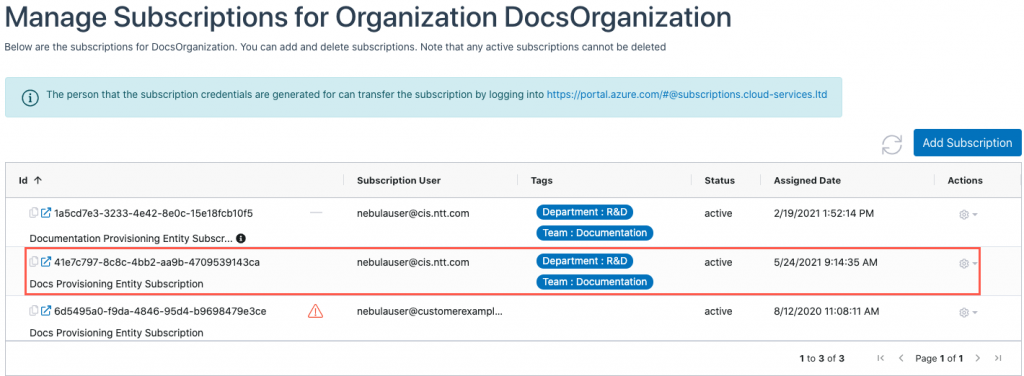This screenshot has height=376, width=1024.
Task: Click Department : R&D tag in 41e7c797 row
Action: click(x=585, y=261)
